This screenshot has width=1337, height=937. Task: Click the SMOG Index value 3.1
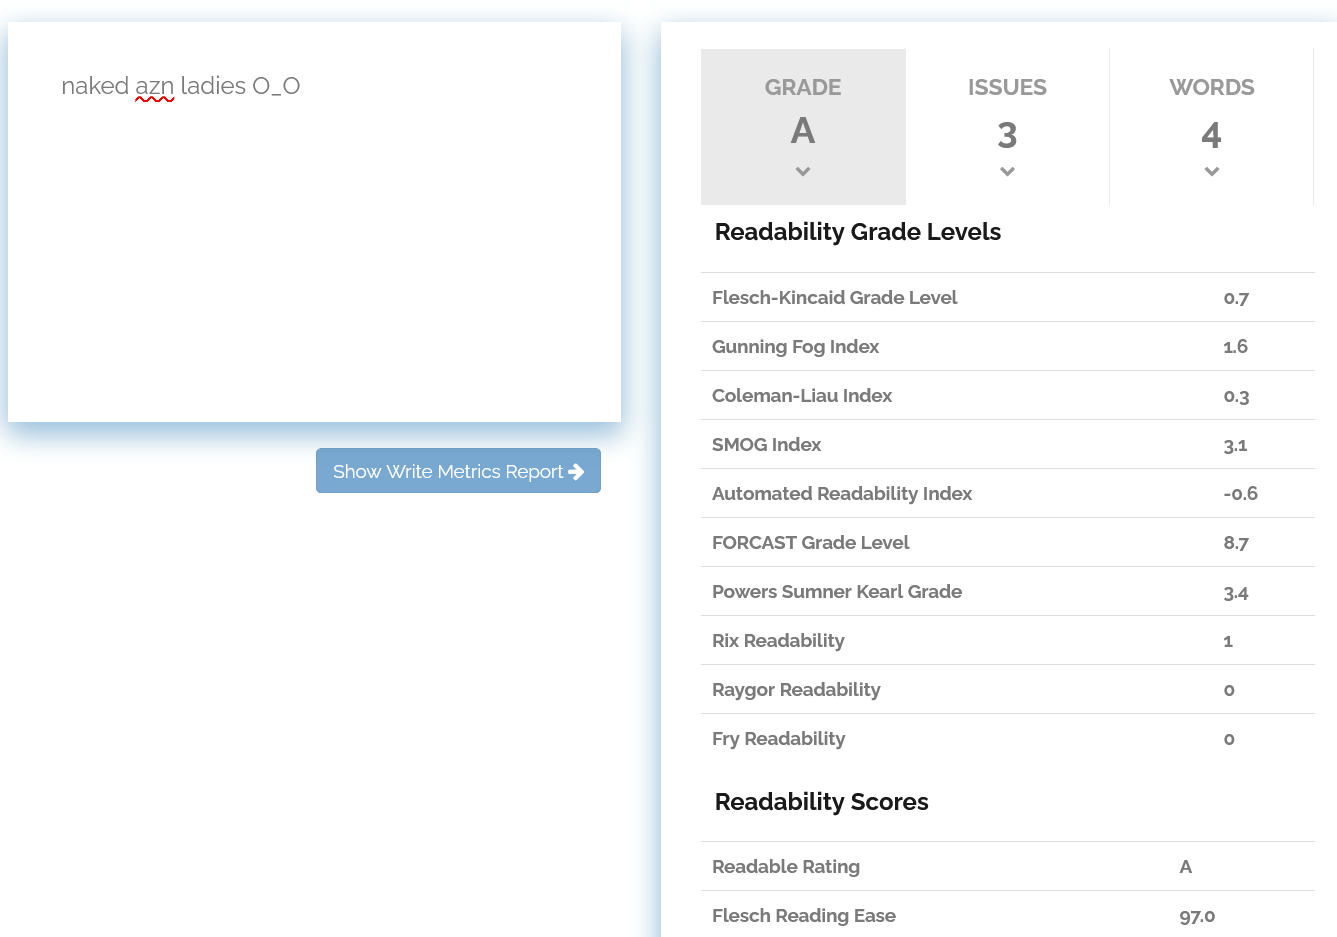click(1235, 445)
